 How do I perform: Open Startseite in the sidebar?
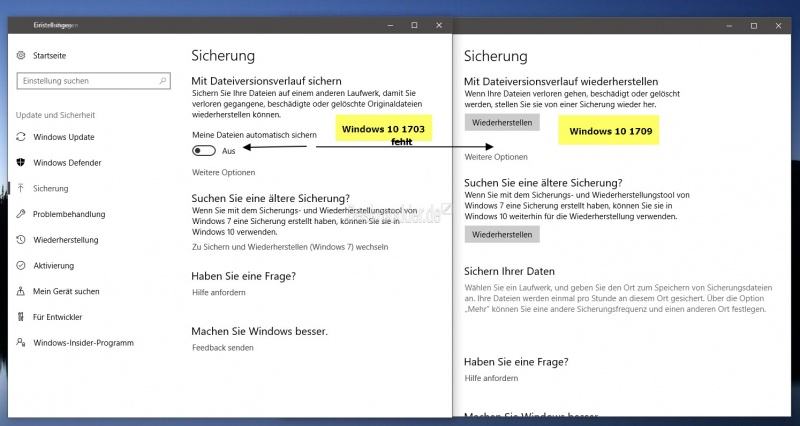(49, 56)
